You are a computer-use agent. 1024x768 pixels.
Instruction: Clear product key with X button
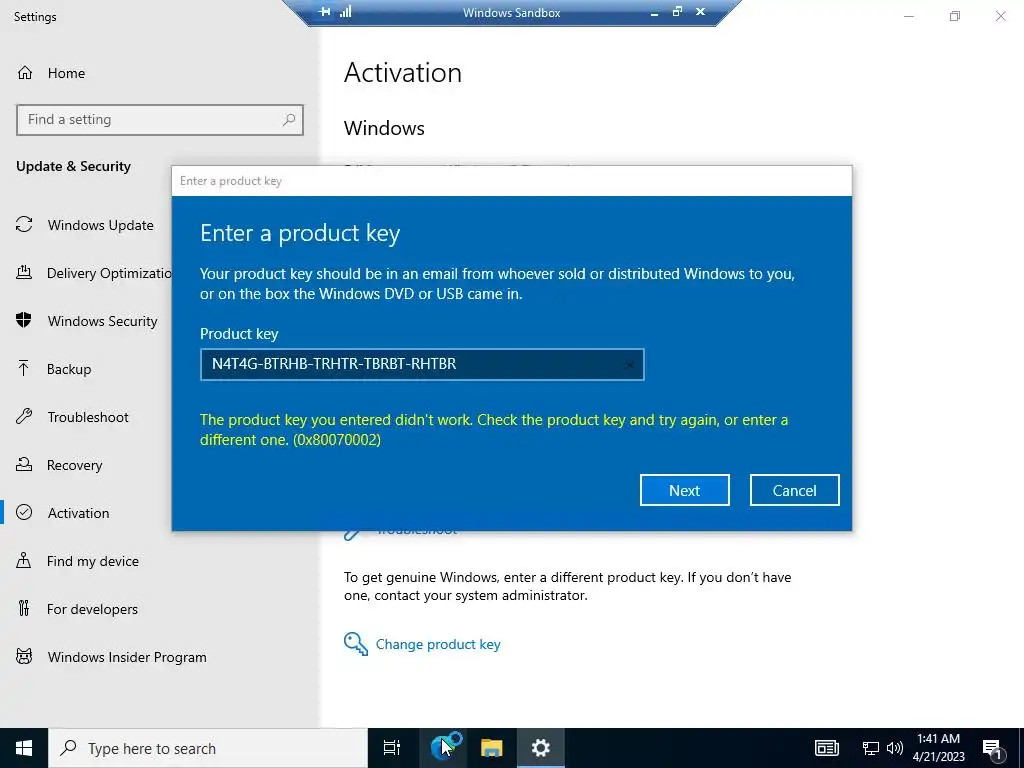[x=630, y=364]
